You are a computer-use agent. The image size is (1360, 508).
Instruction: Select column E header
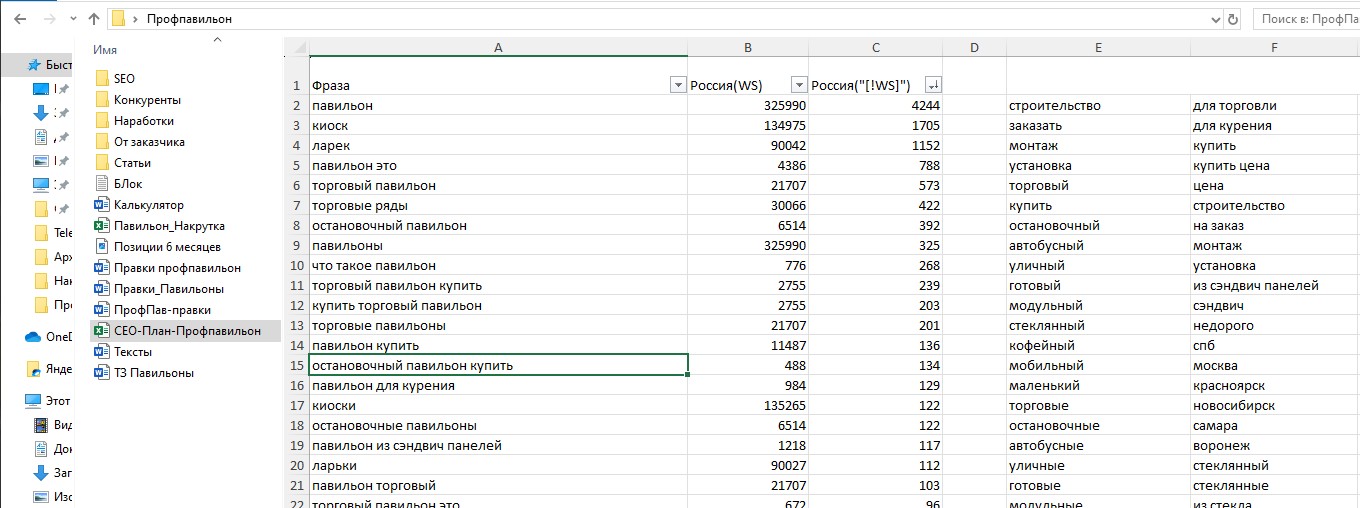pos(1097,47)
